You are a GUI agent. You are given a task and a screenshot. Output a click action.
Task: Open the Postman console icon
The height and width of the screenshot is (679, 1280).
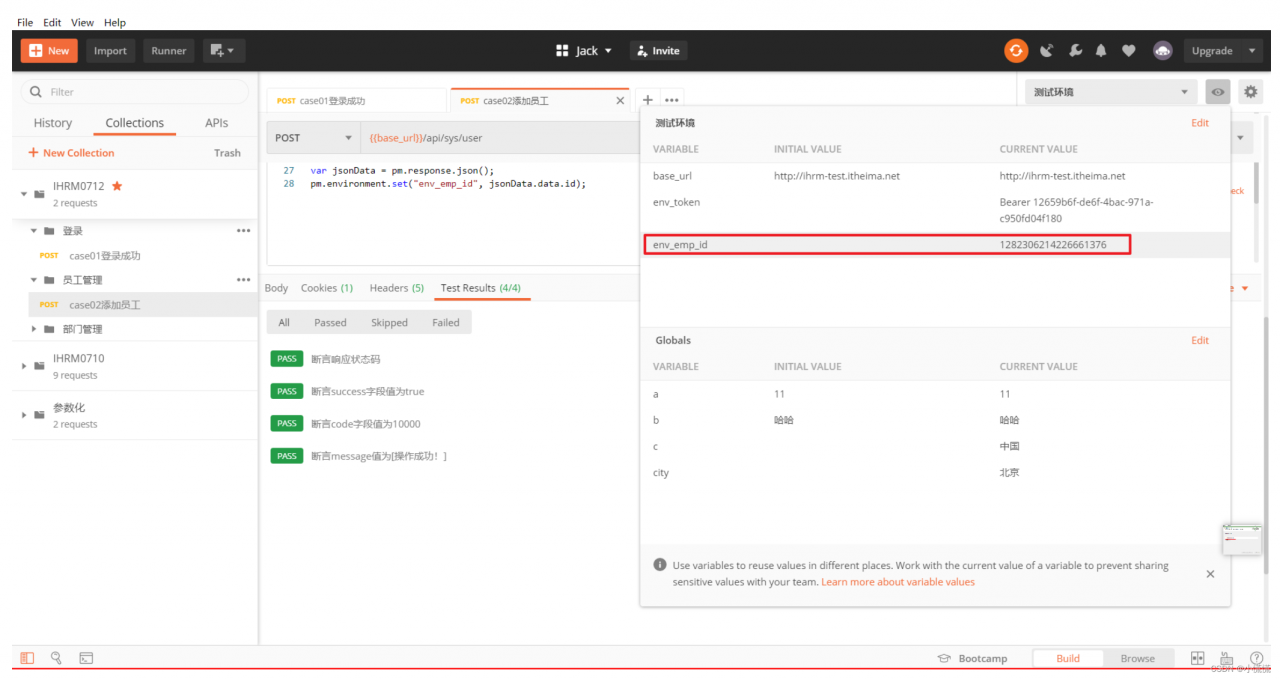86,658
